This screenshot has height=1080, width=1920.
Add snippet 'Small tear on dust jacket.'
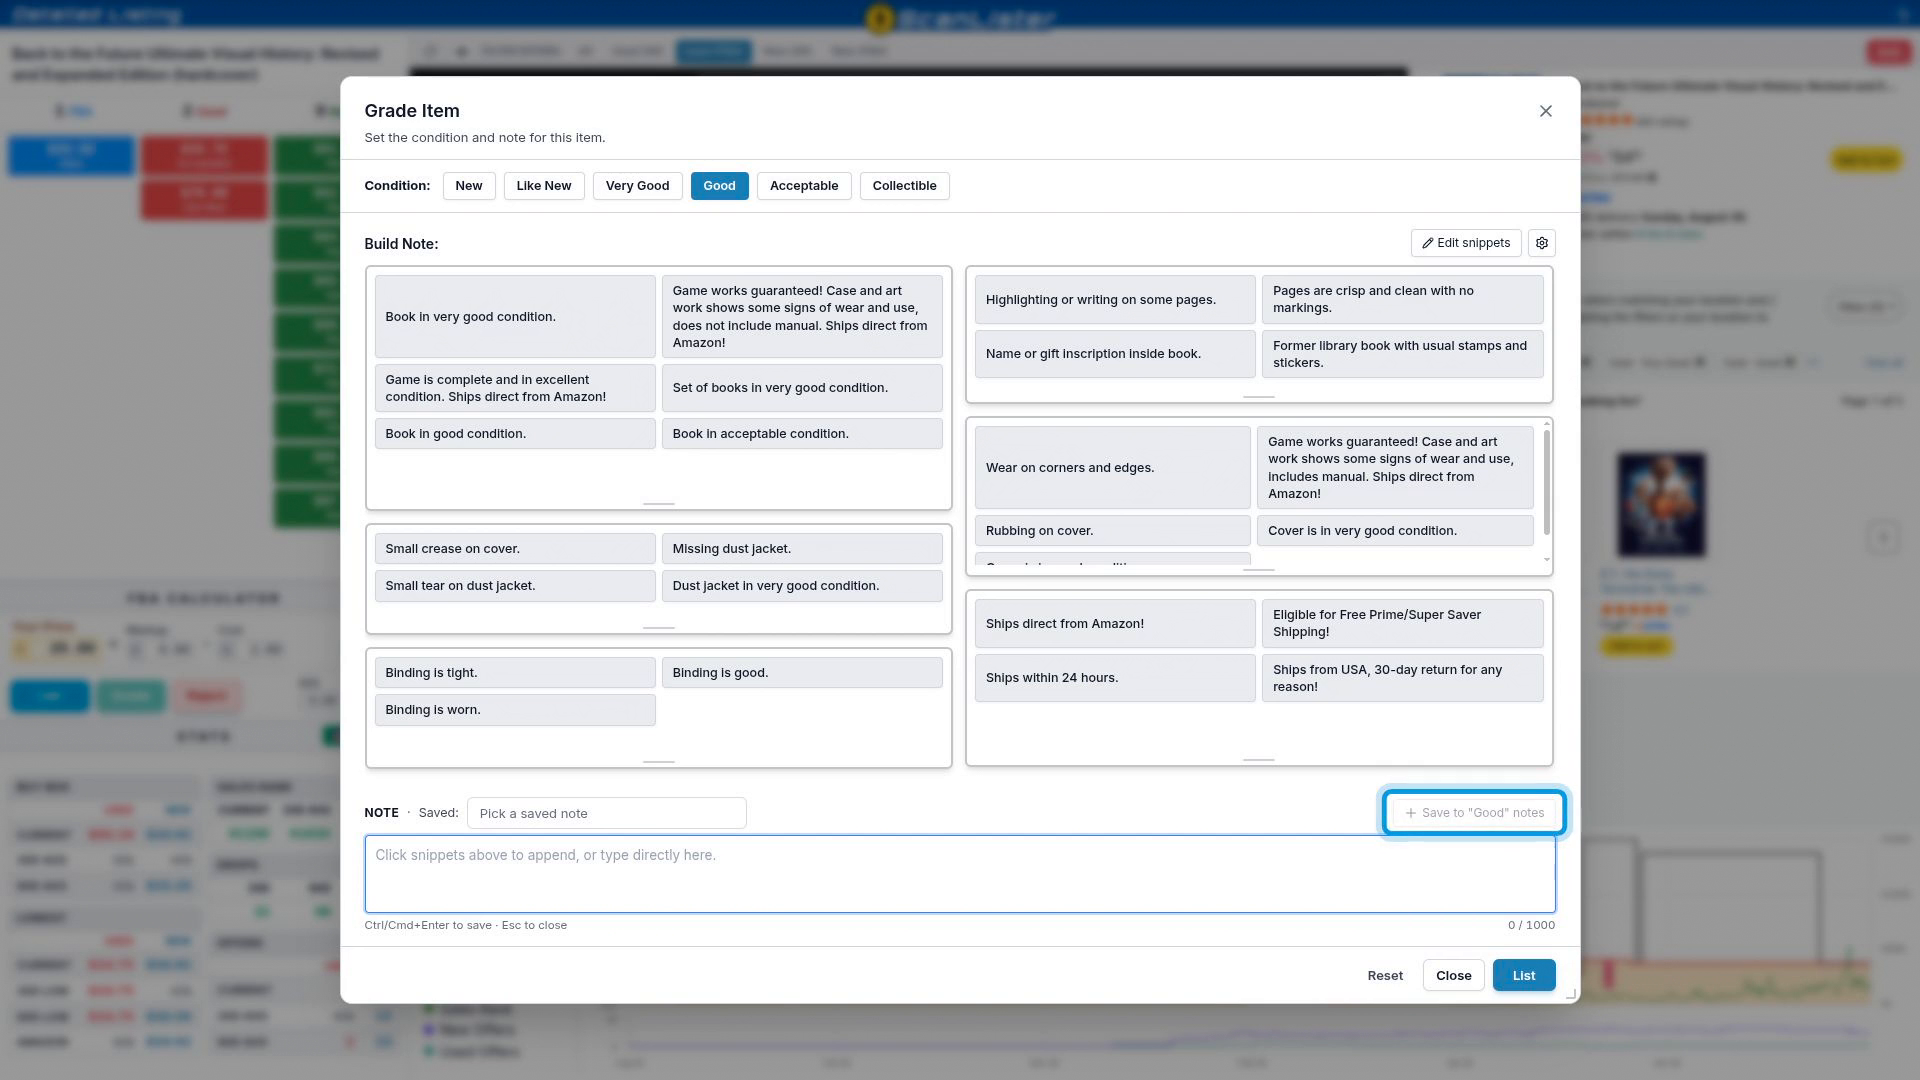pyautogui.click(x=515, y=586)
